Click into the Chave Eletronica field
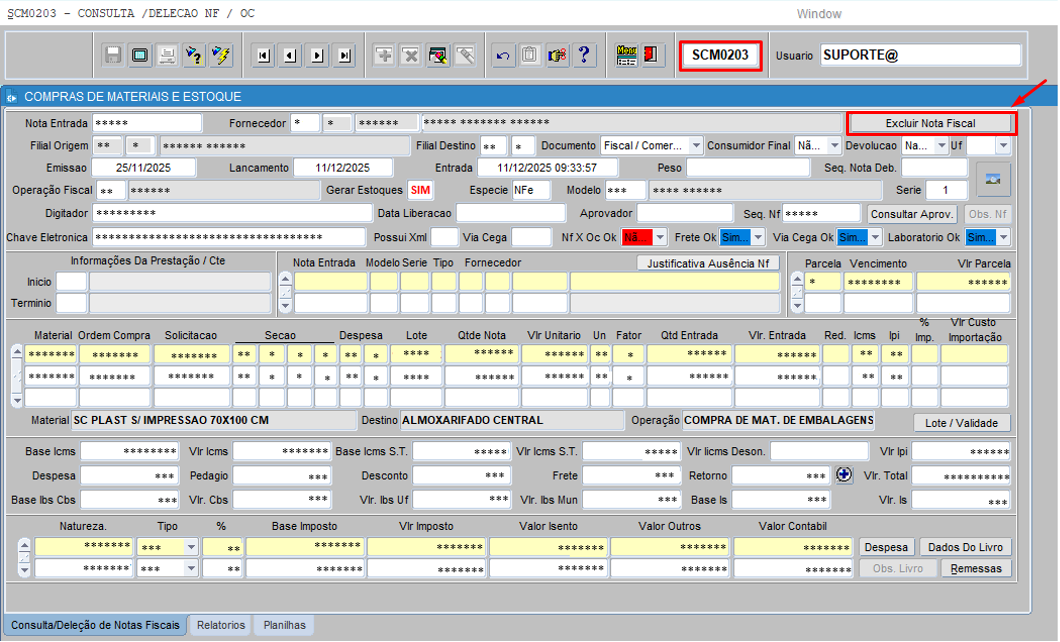This screenshot has width=1060, height=642. click(229, 237)
